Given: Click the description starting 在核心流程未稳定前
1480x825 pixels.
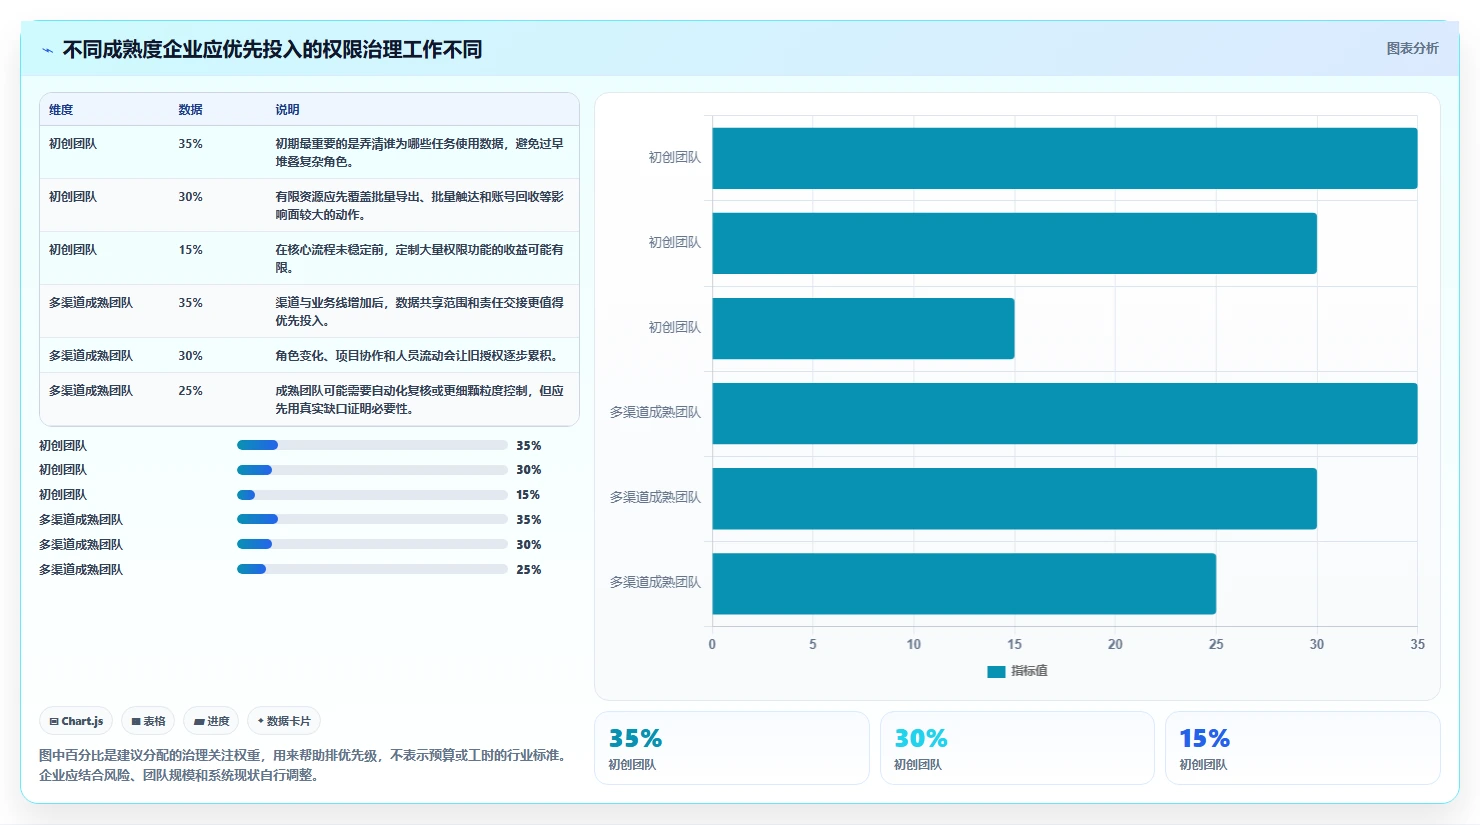Looking at the screenshot, I should [419, 259].
